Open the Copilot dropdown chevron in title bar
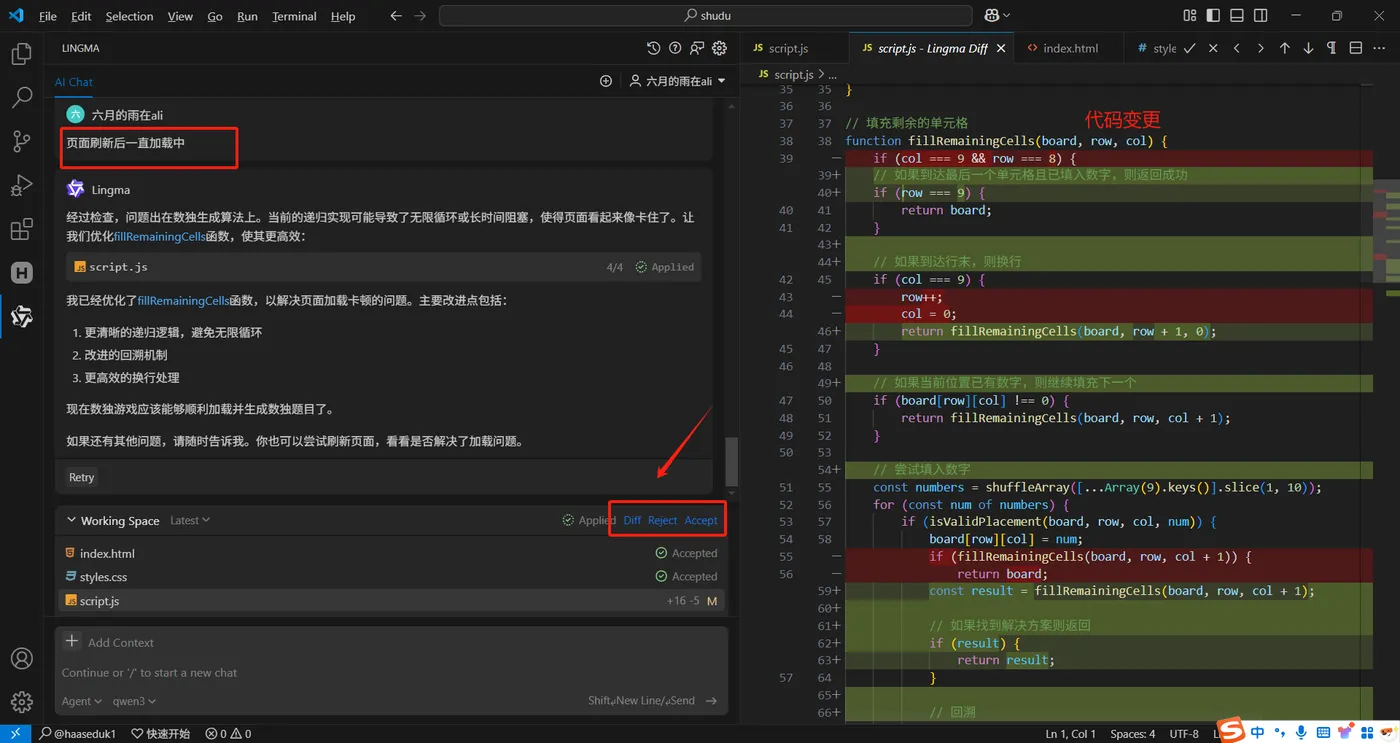This screenshot has width=1400, height=743. point(1006,16)
